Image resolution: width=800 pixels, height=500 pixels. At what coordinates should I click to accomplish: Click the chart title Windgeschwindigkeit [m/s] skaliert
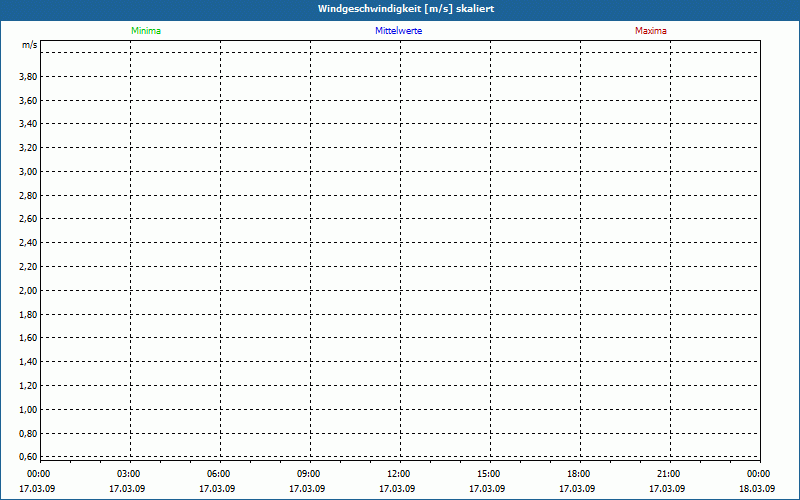click(x=406, y=9)
